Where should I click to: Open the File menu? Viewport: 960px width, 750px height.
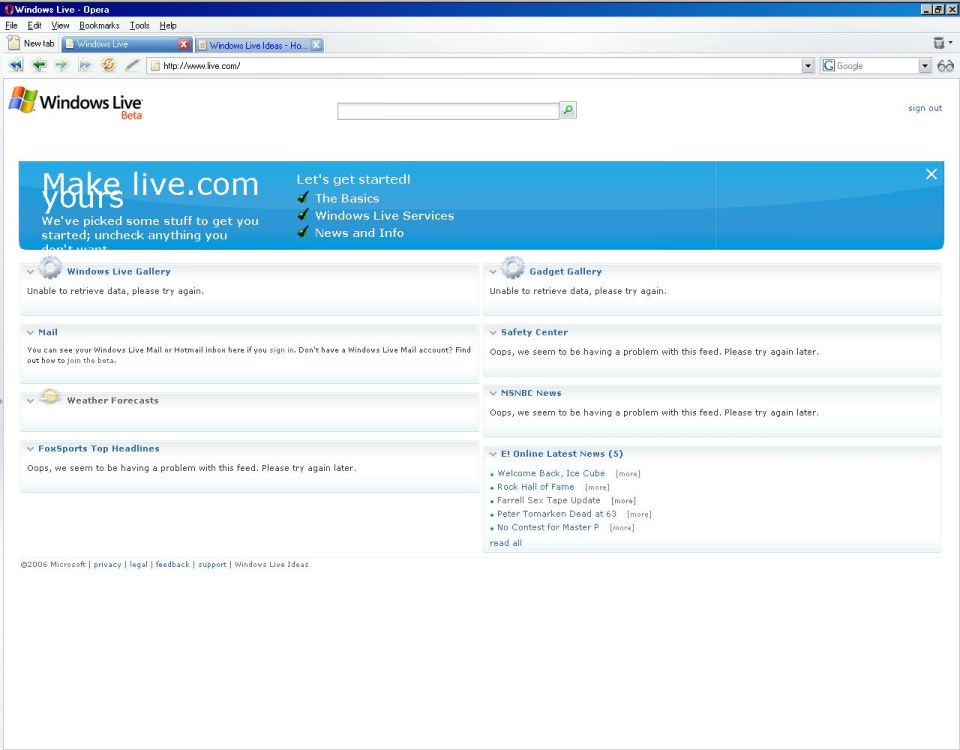pos(11,25)
